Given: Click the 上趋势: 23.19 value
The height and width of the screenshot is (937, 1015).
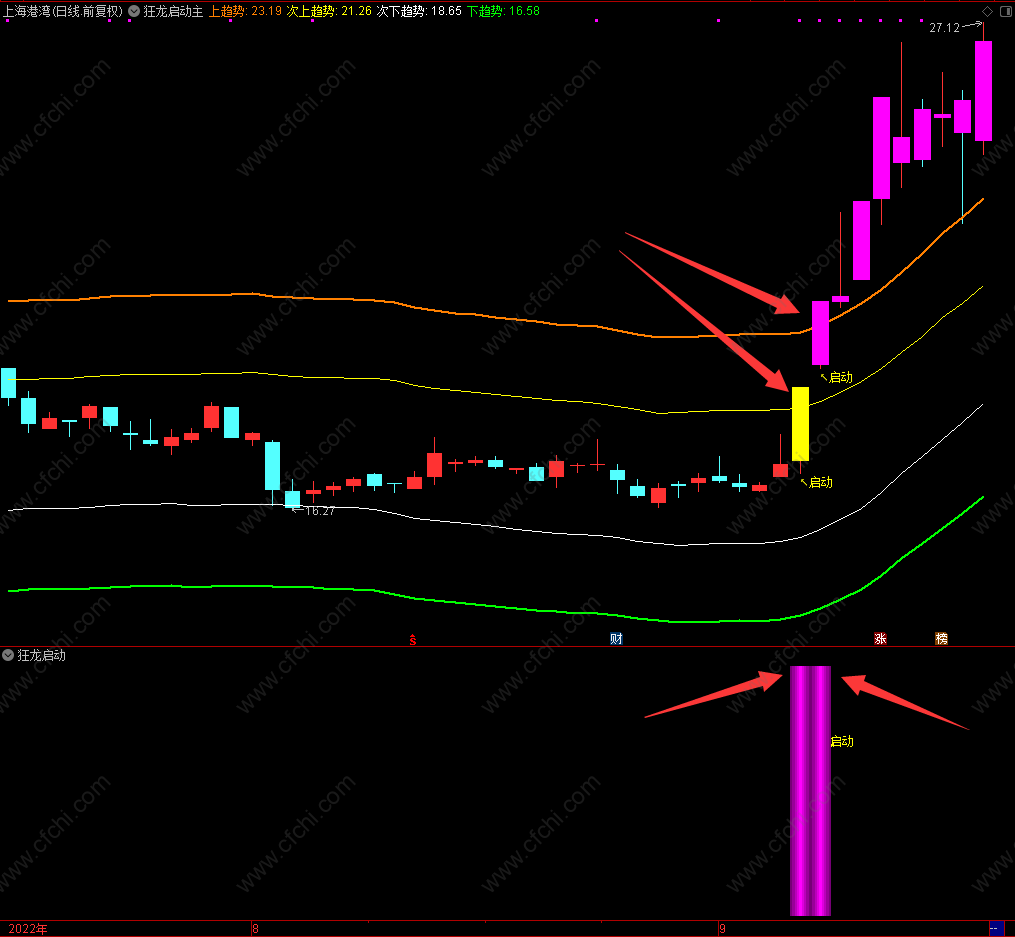Looking at the screenshot, I should [245, 11].
